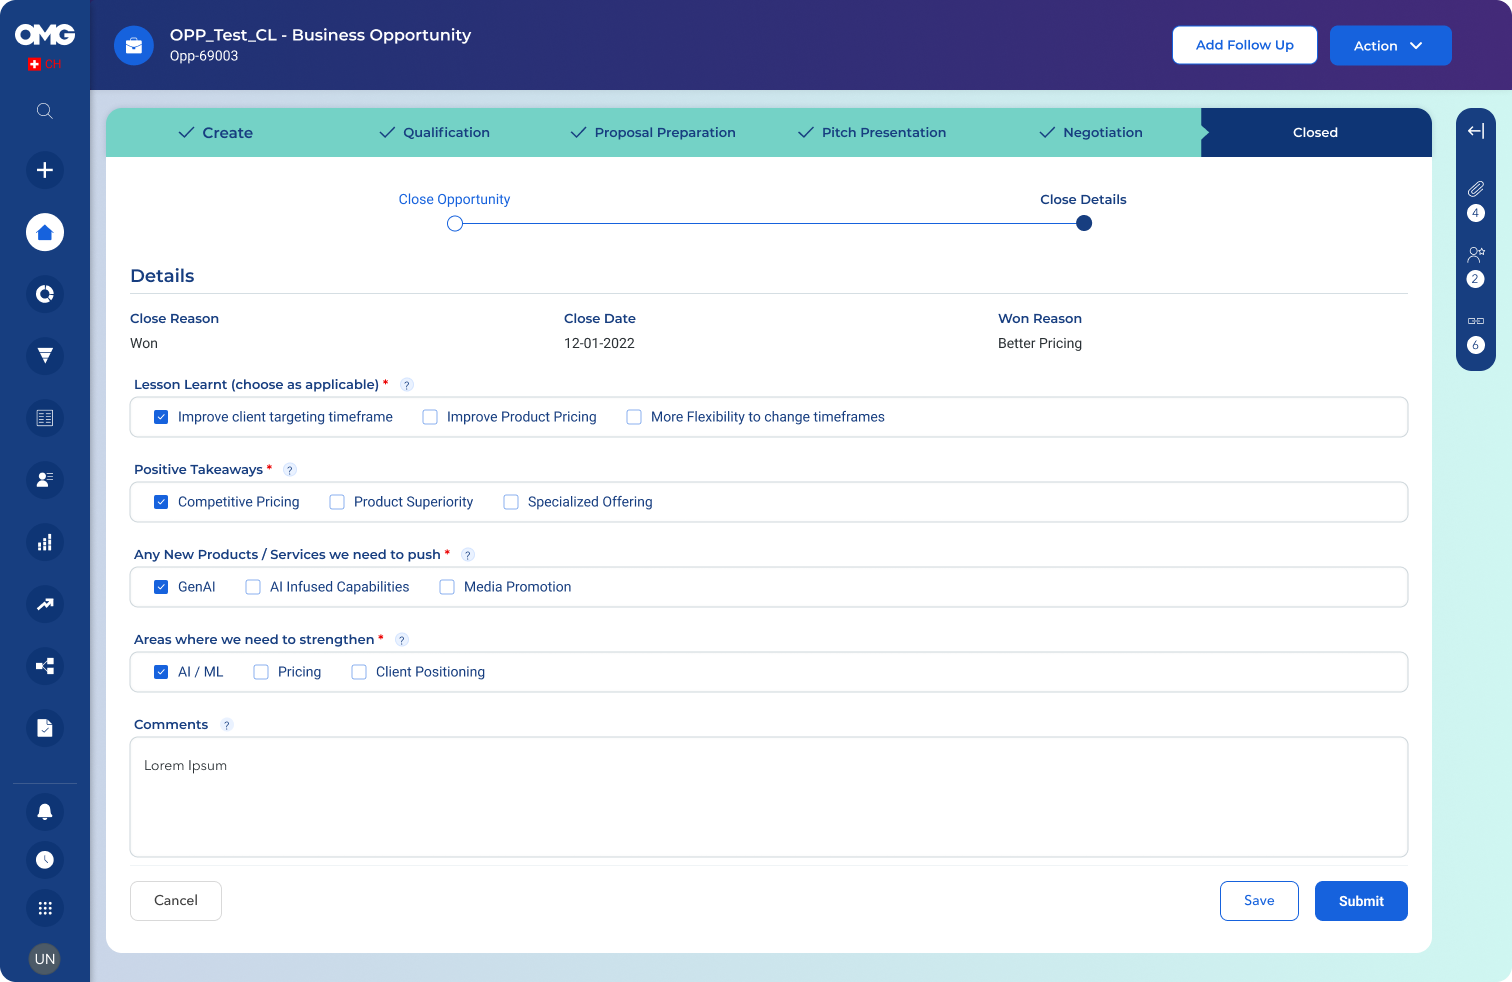1512x982 pixels.
Task: Open the funnel filter icon in sidebar
Action: click(45, 356)
